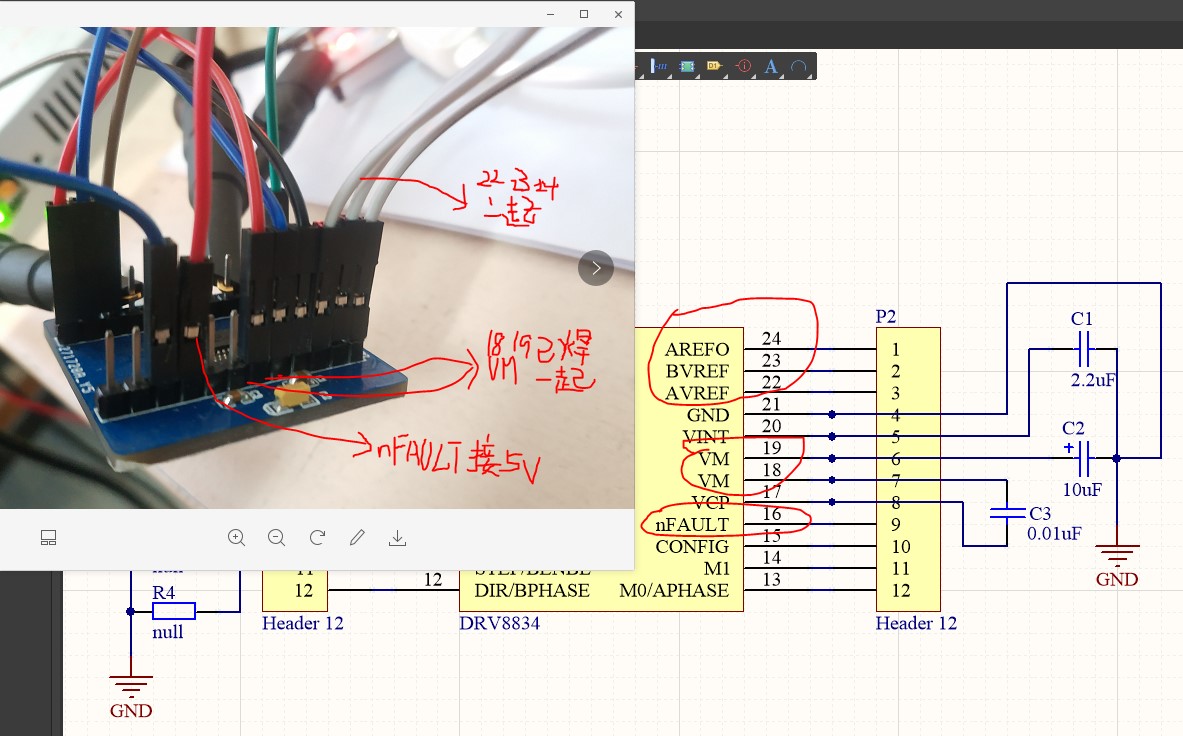1183x736 pixels.
Task: Click the M0/APHASE pin name
Action: (x=674, y=590)
